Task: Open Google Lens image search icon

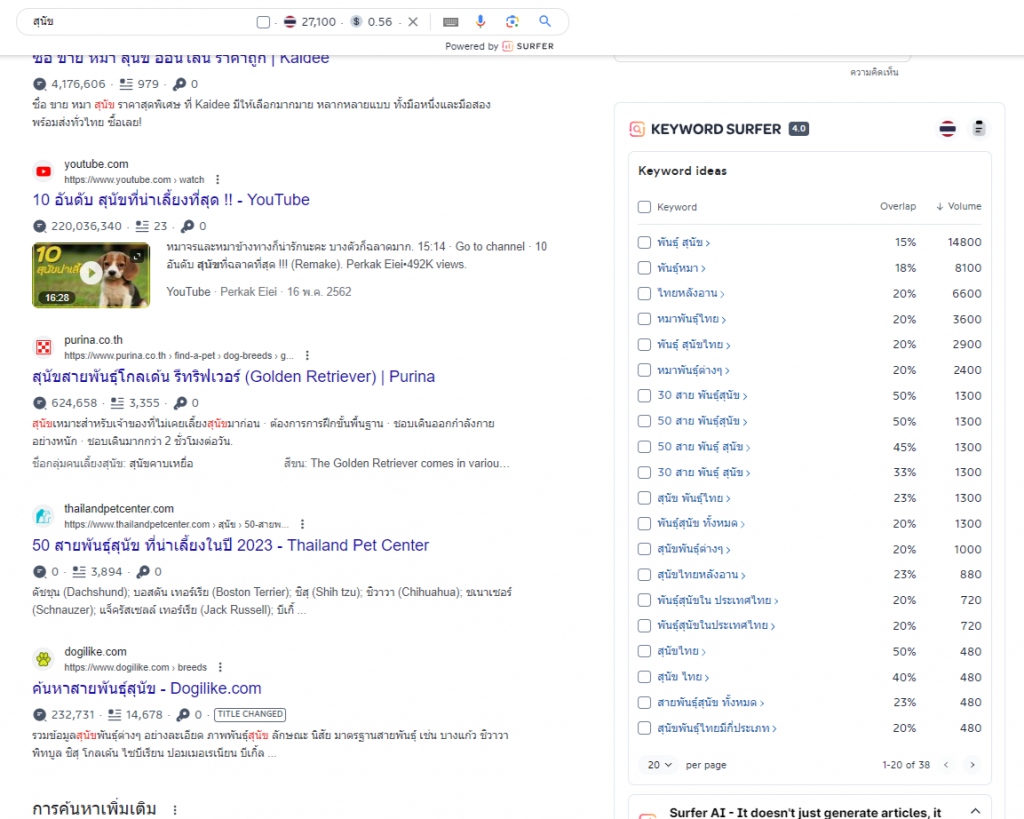Action: click(513, 22)
